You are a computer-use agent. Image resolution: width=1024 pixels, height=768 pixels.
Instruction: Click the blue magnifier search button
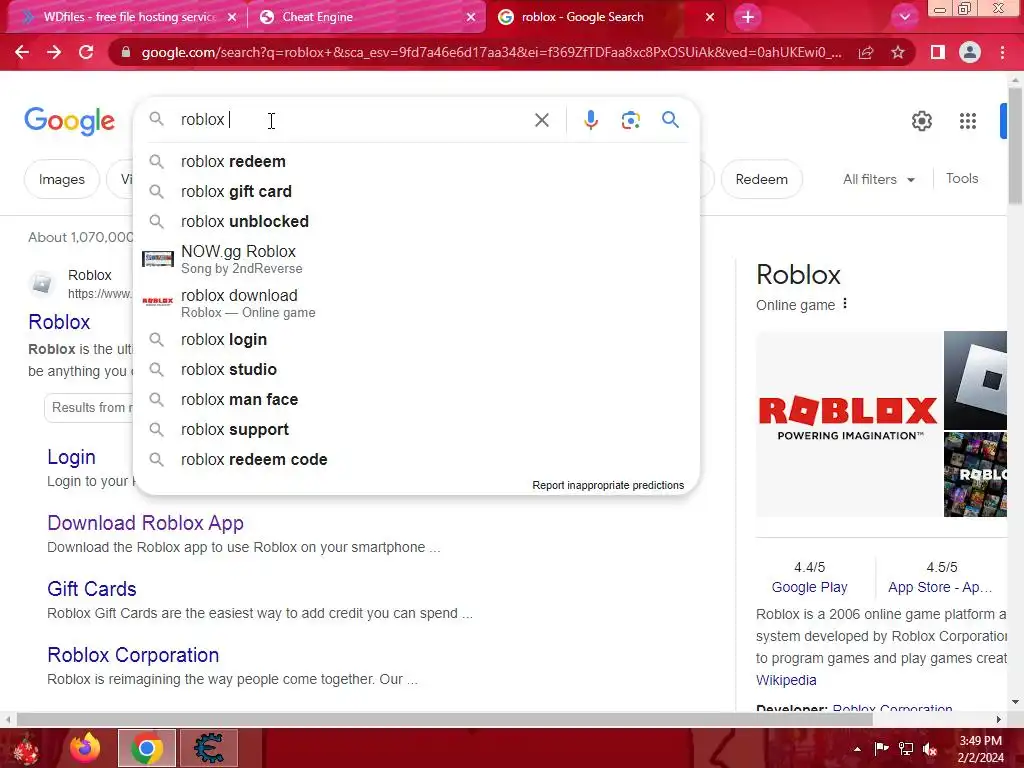[x=670, y=120]
